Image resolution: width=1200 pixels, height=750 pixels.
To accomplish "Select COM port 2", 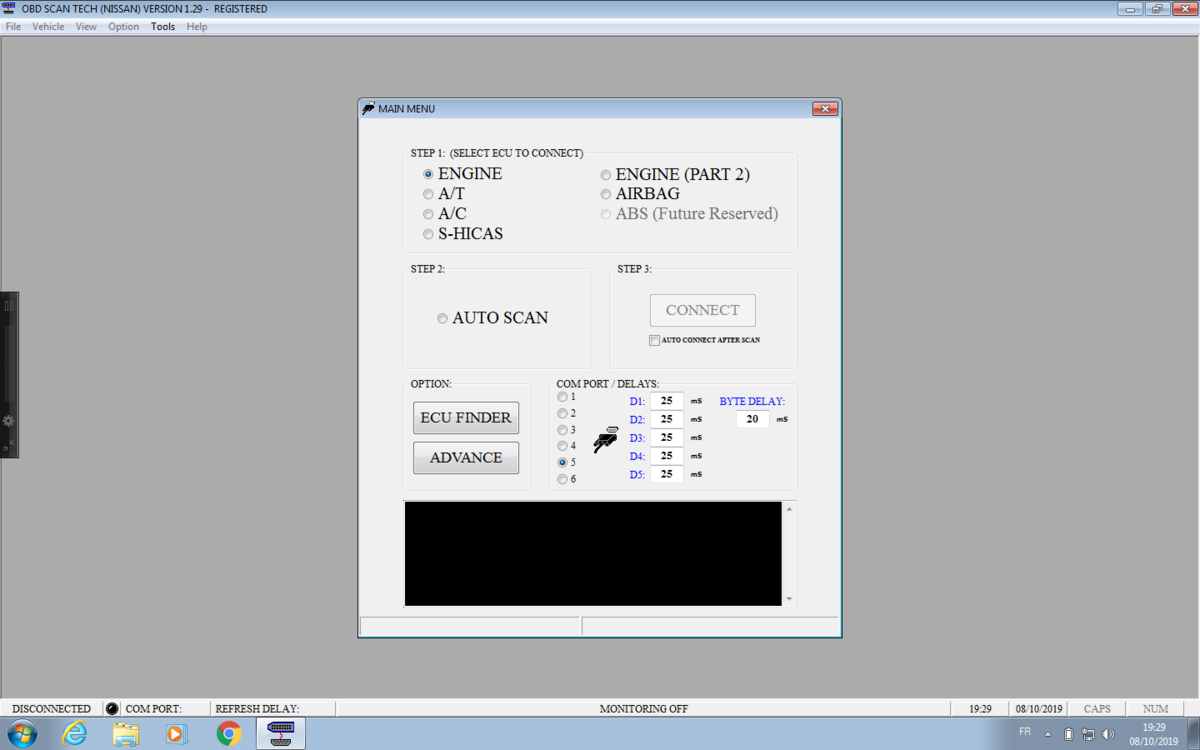I will 562,413.
